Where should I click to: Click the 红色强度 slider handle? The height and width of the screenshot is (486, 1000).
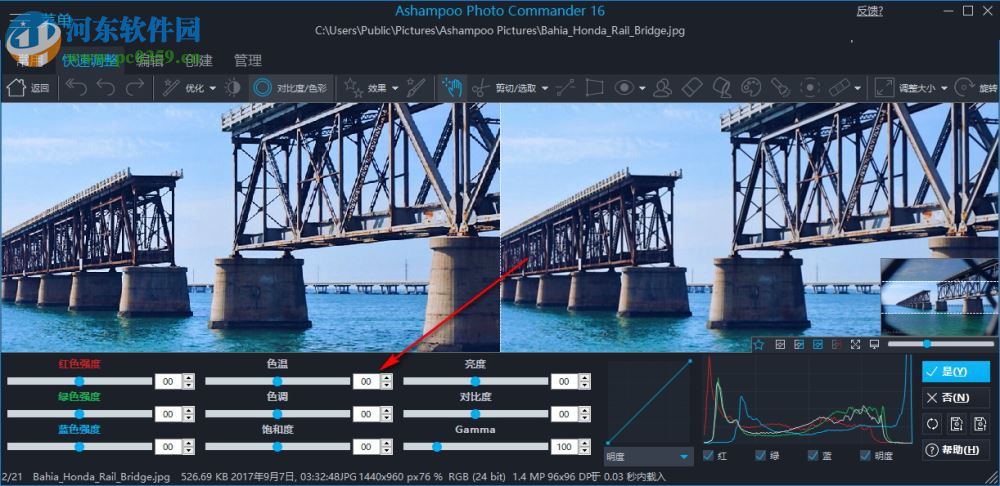pos(79,381)
